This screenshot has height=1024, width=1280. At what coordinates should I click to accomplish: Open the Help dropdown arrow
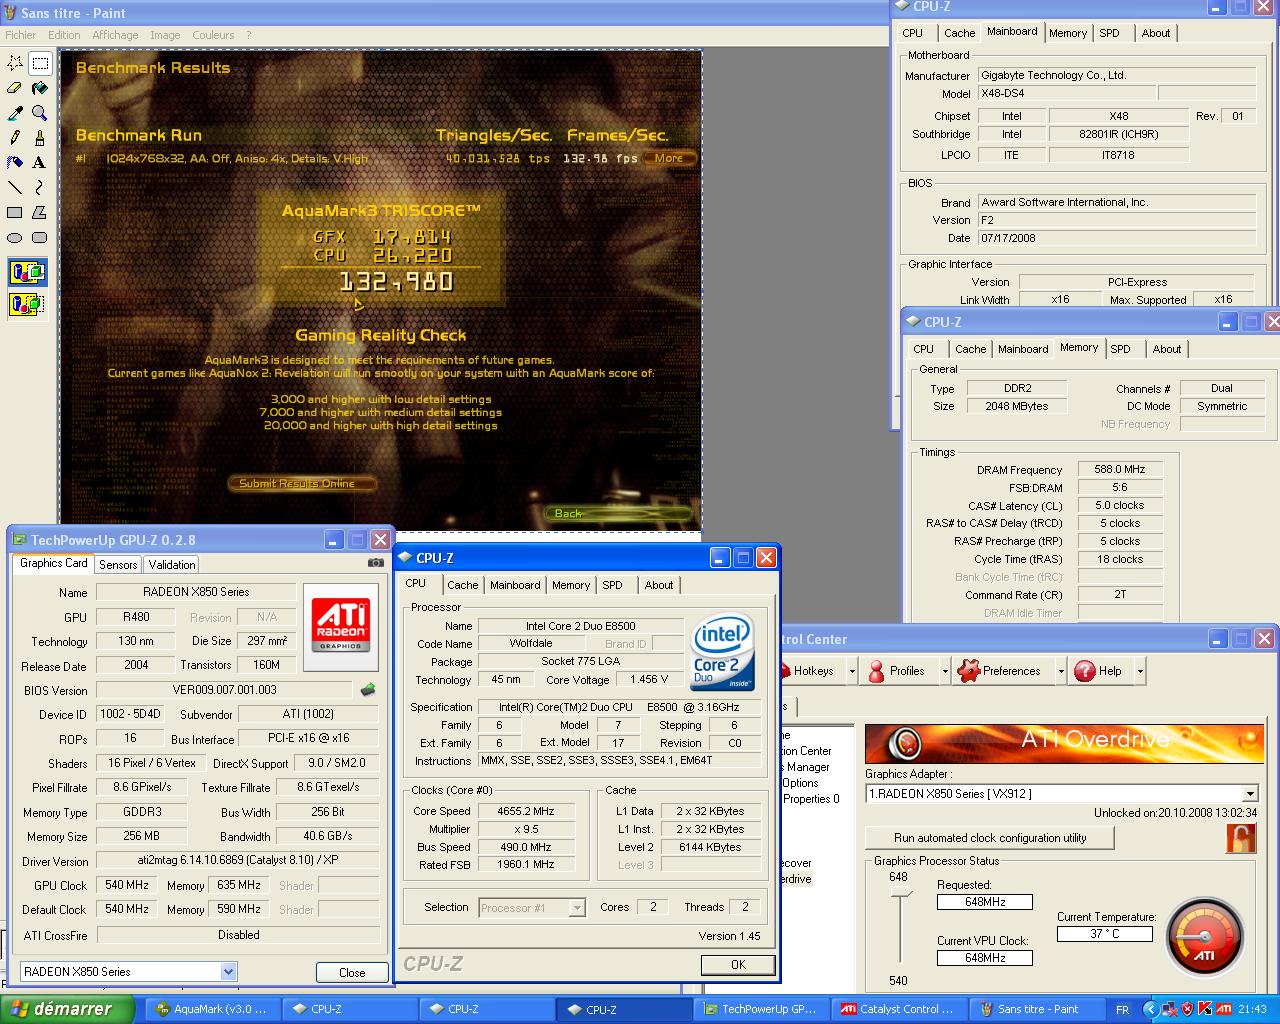[1140, 671]
